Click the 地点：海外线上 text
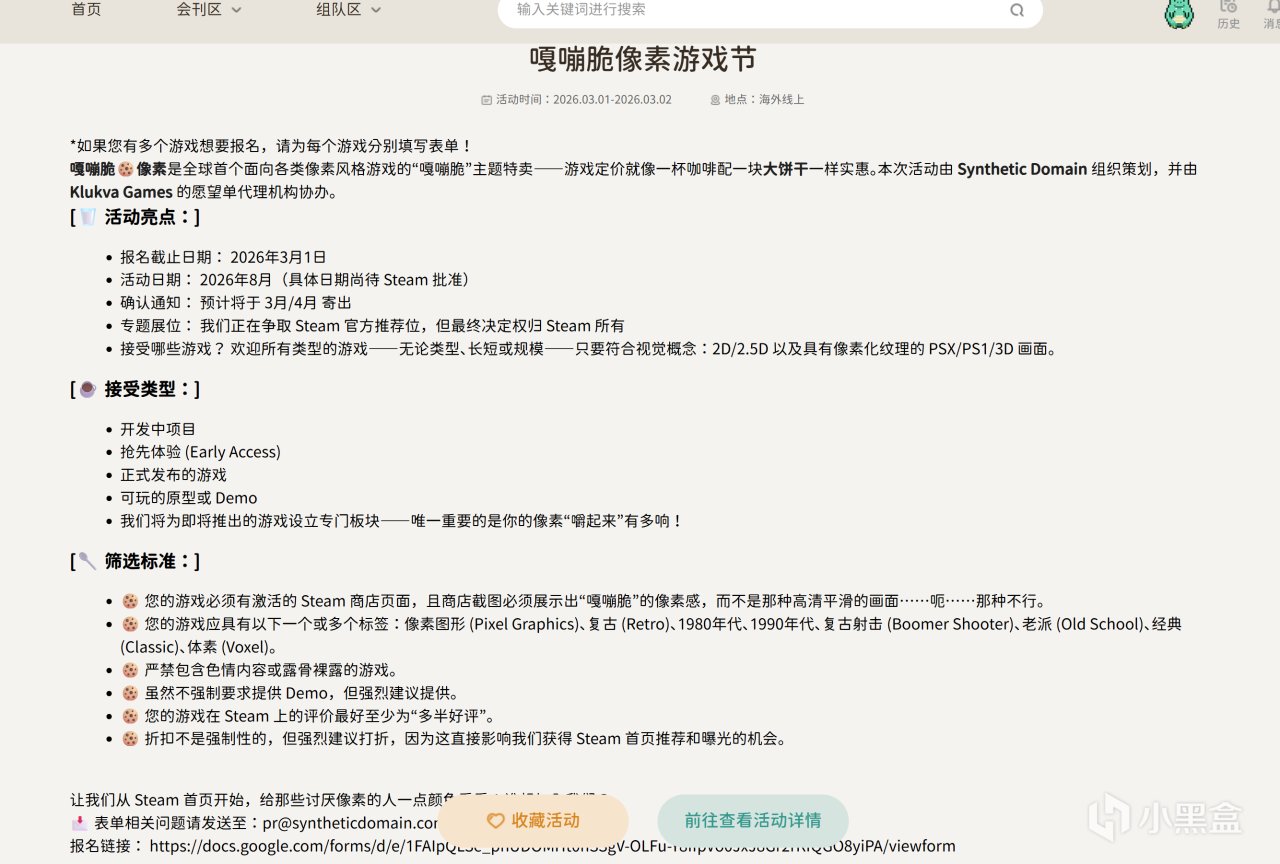This screenshot has height=864, width=1280. click(x=764, y=100)
